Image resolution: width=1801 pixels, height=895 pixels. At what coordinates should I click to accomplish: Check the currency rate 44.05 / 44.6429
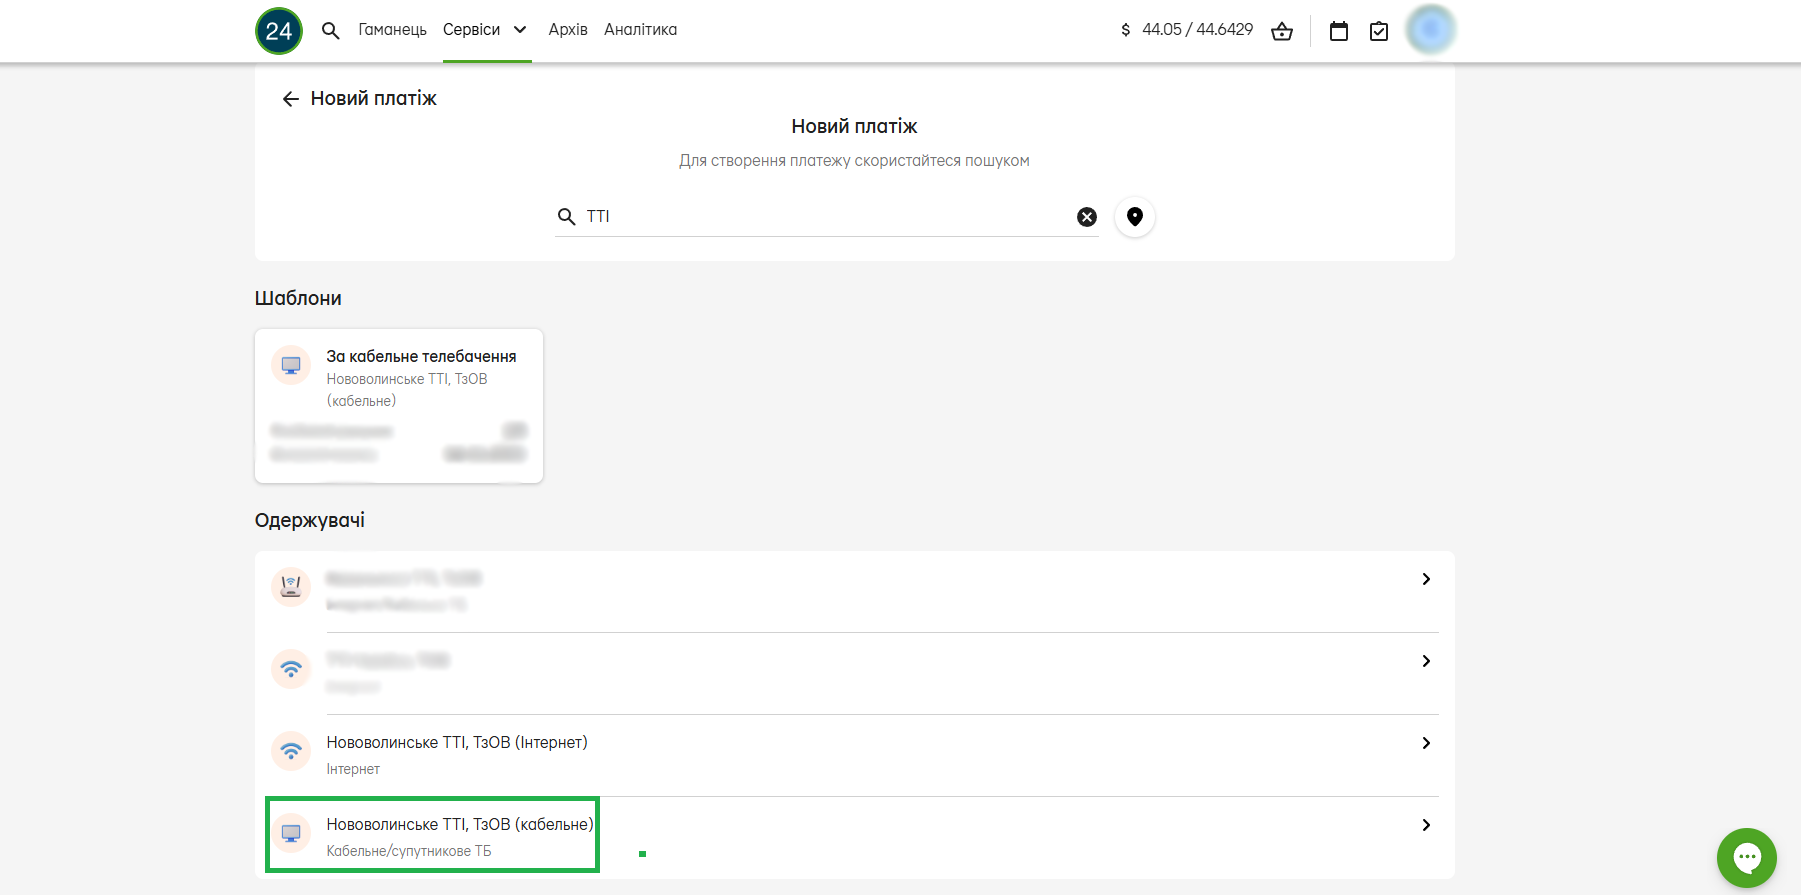click(1197, 30)
